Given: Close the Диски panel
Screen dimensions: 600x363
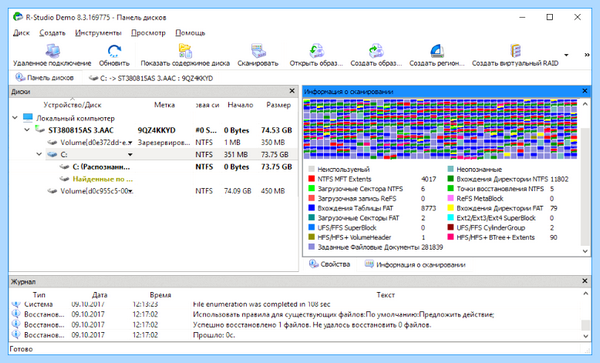Looking at the screenshot, I should point(292,91).
